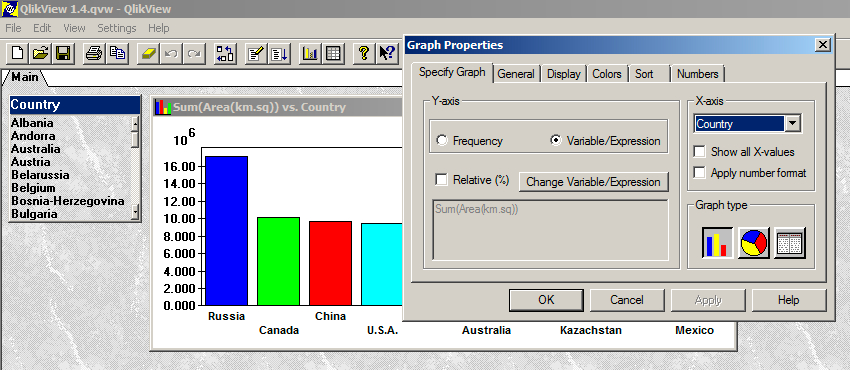Click Change Variable/Expression button
Screen dimensions: 850x370
coord(594,182)
